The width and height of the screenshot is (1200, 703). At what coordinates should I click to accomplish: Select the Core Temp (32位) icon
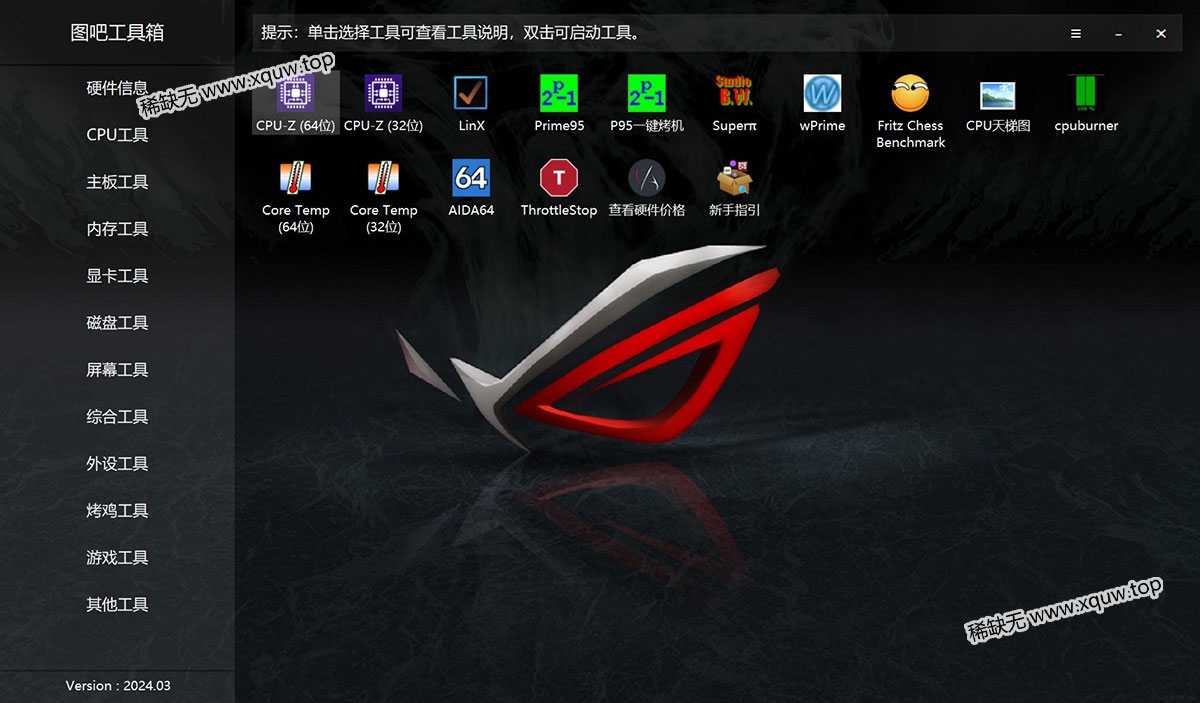point(383,178)
